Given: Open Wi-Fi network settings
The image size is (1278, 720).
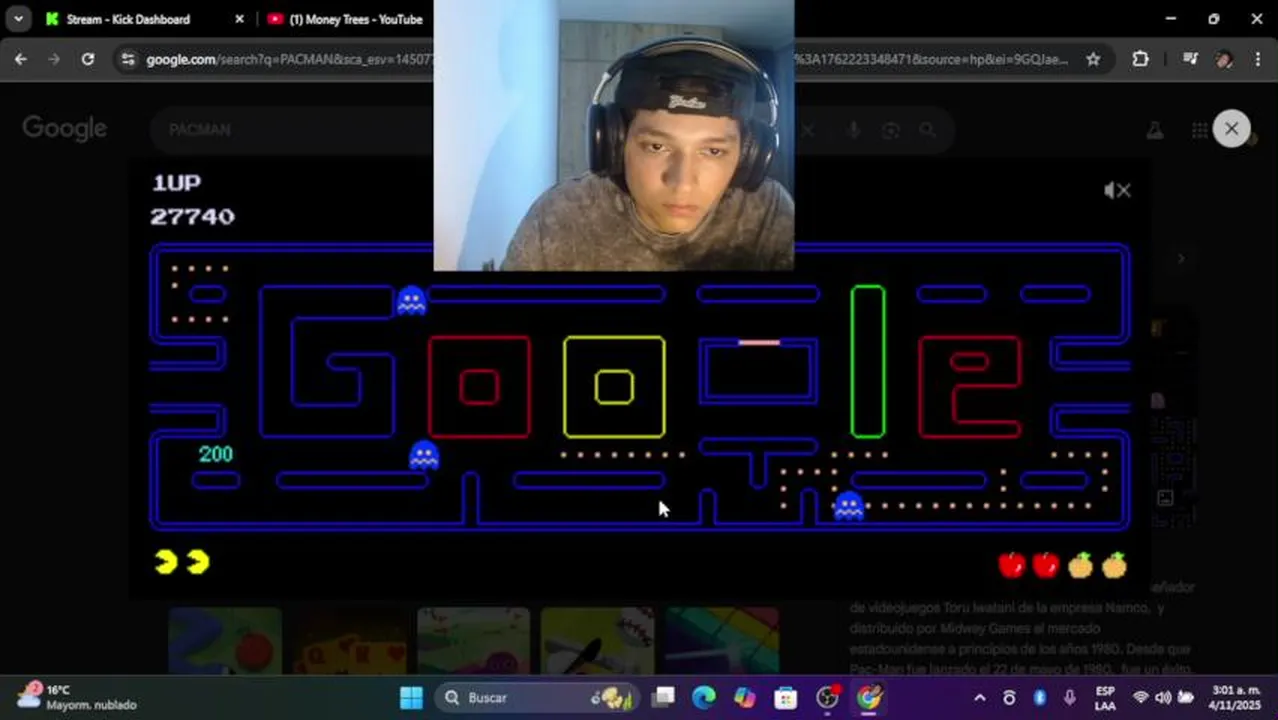Looking at the screenshot, I should 1140,697.
